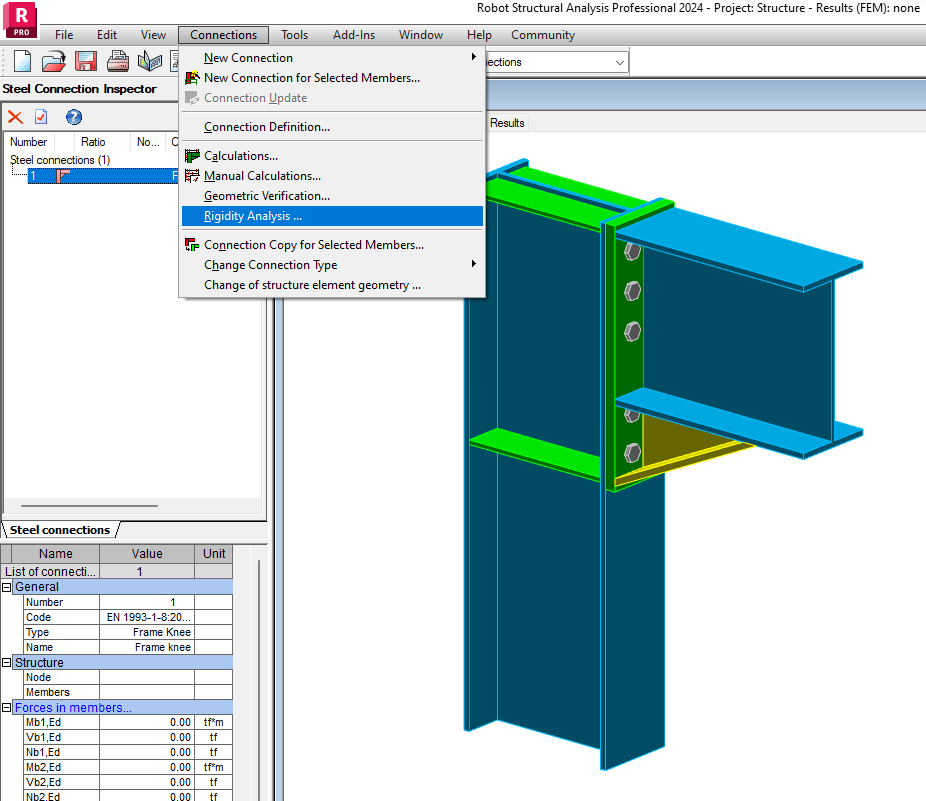Open the Community menu
Viewport: 926px width, 801px height.
coord(543,35)
